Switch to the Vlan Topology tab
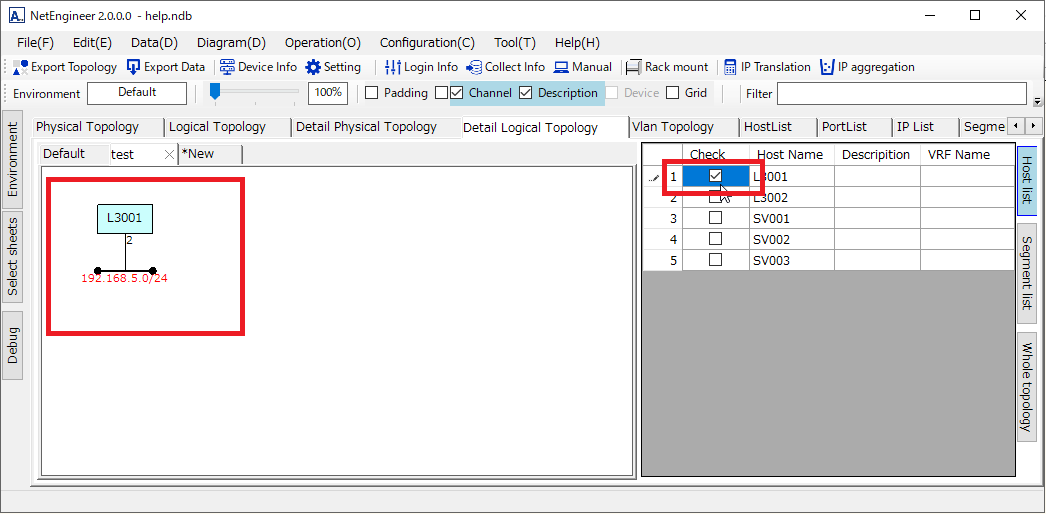The height and width of the screenshot is (514, 1046). pos(673,127)
